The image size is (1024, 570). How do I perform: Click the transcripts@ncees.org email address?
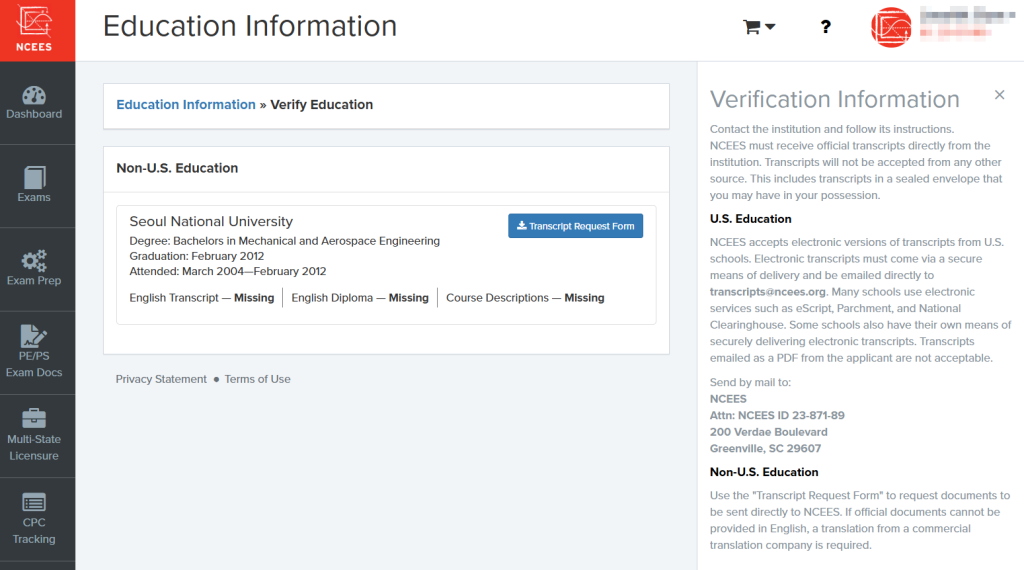[x=767, y=292]
